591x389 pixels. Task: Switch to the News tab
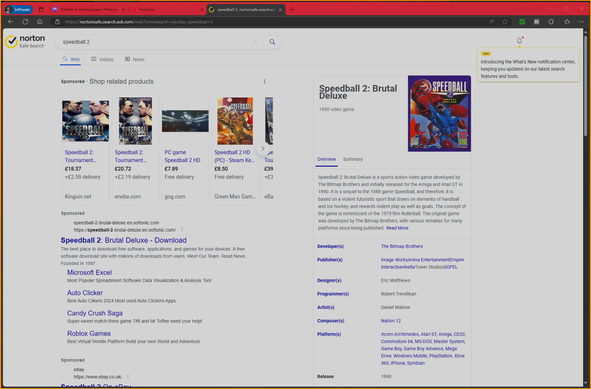click(x=135, y=59)
